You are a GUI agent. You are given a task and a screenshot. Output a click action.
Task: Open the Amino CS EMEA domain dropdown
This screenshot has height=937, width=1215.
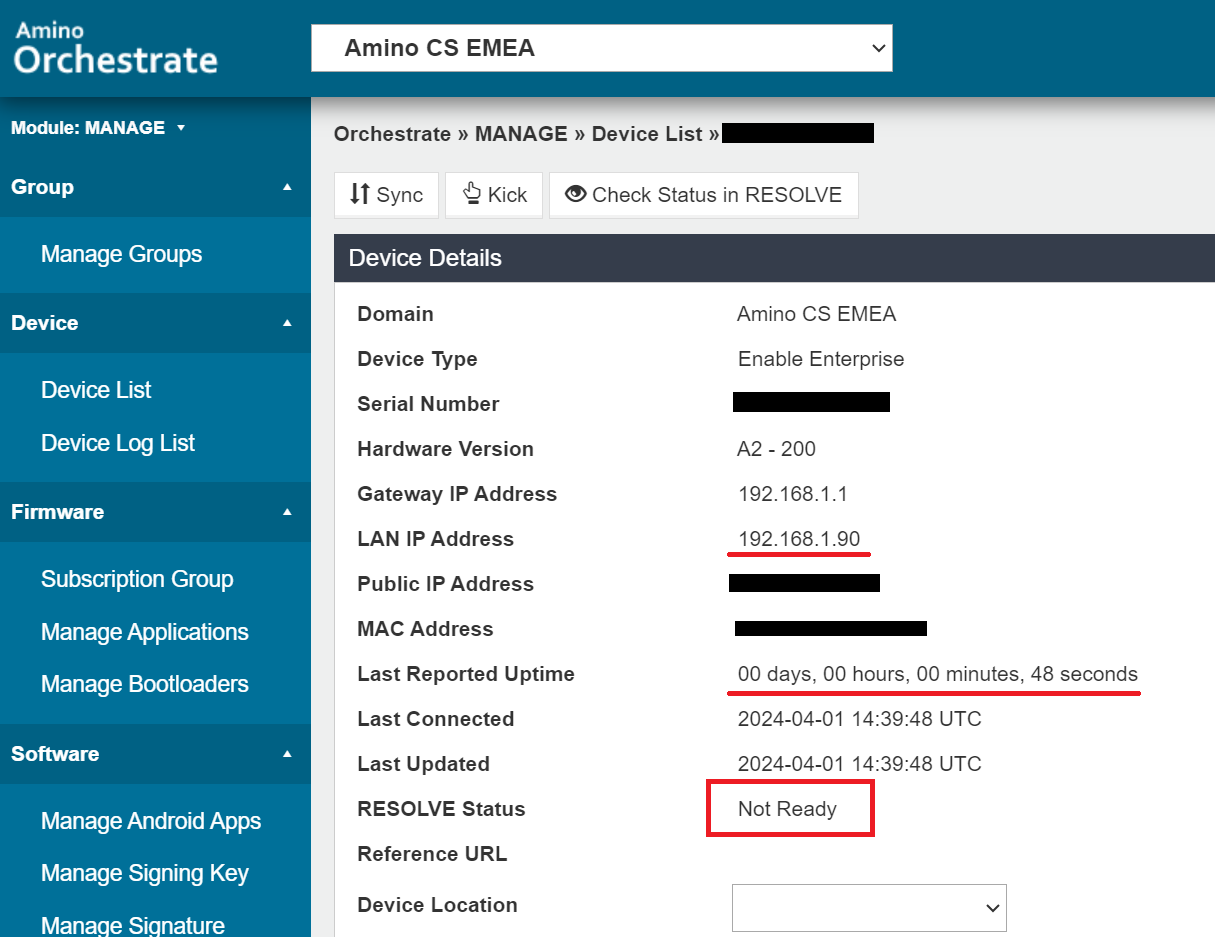[x=602, y=48]
